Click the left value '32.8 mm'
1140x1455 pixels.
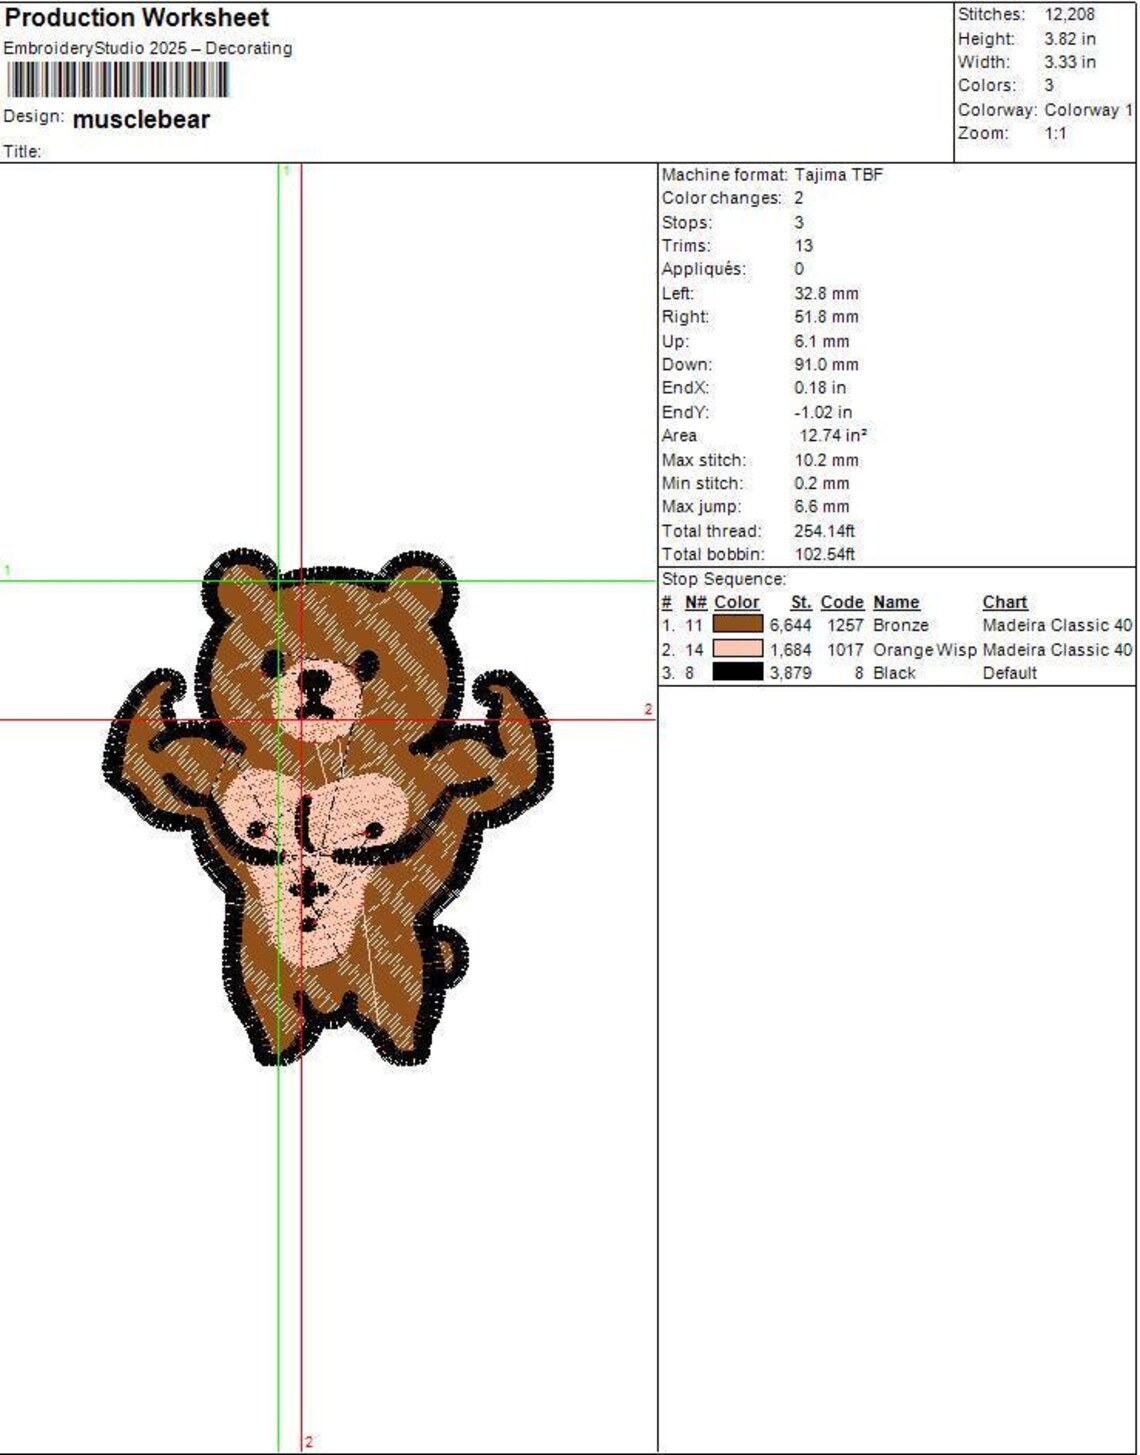[x=826, y=294]
